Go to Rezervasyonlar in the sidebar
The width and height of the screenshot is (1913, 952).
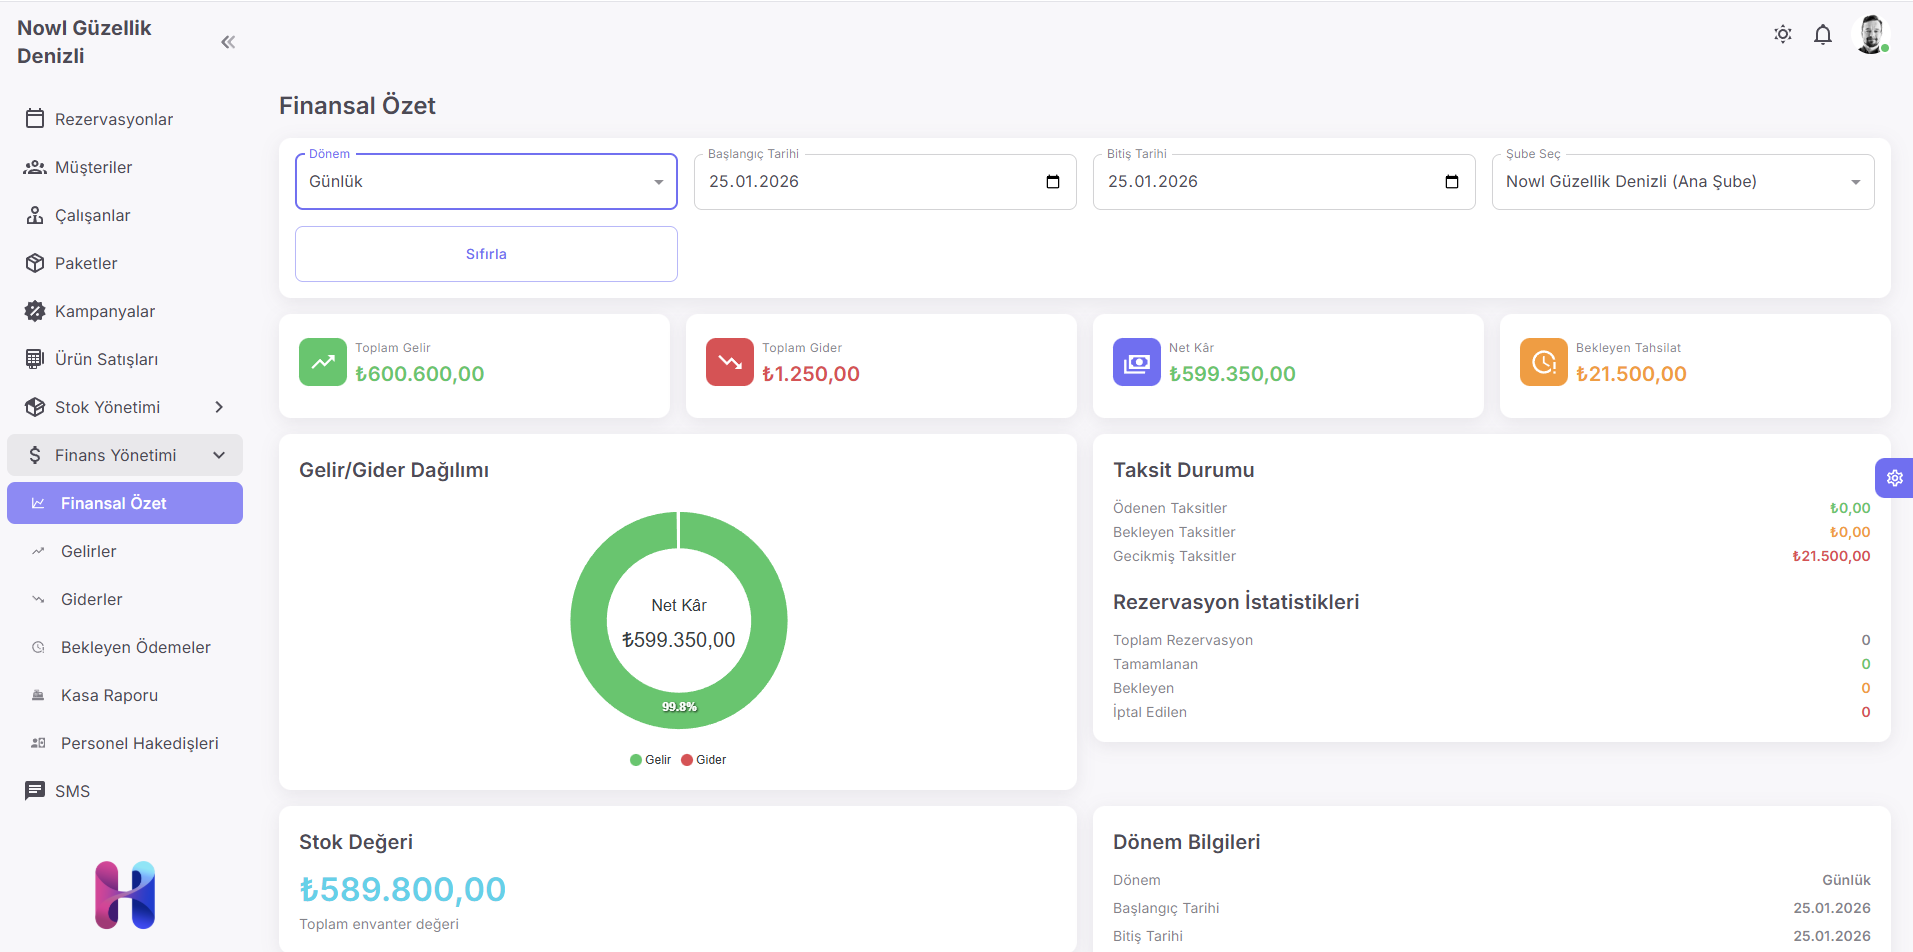[x=114, y=119]
